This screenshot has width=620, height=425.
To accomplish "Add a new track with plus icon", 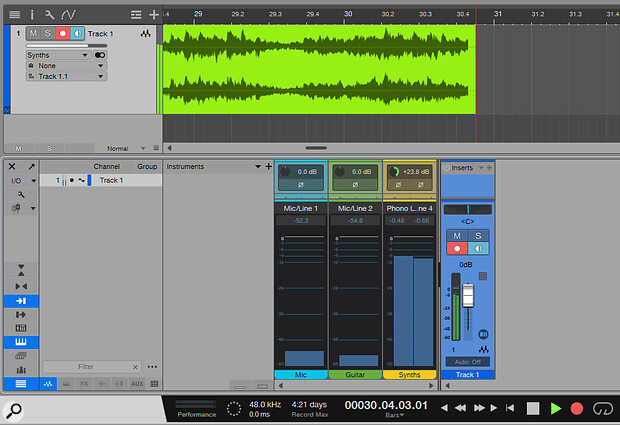I will (x=154, y=15).
